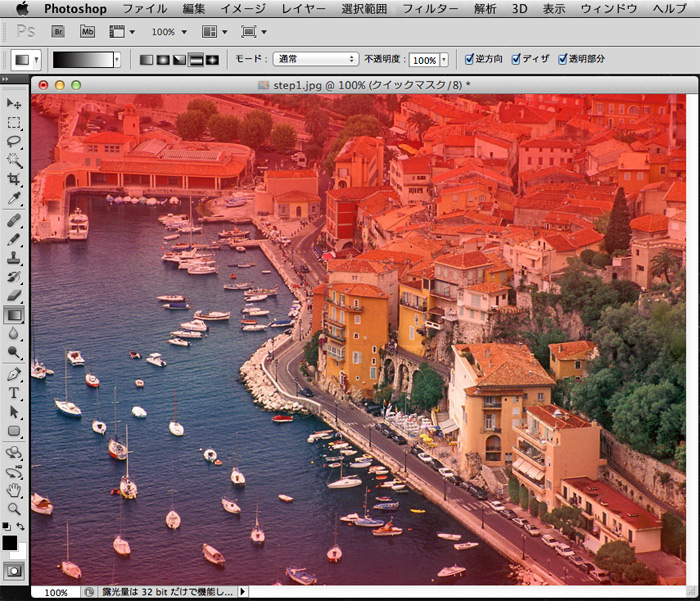Select the Lasso tool
The image size is (700, 601).
tap(14, 142)
